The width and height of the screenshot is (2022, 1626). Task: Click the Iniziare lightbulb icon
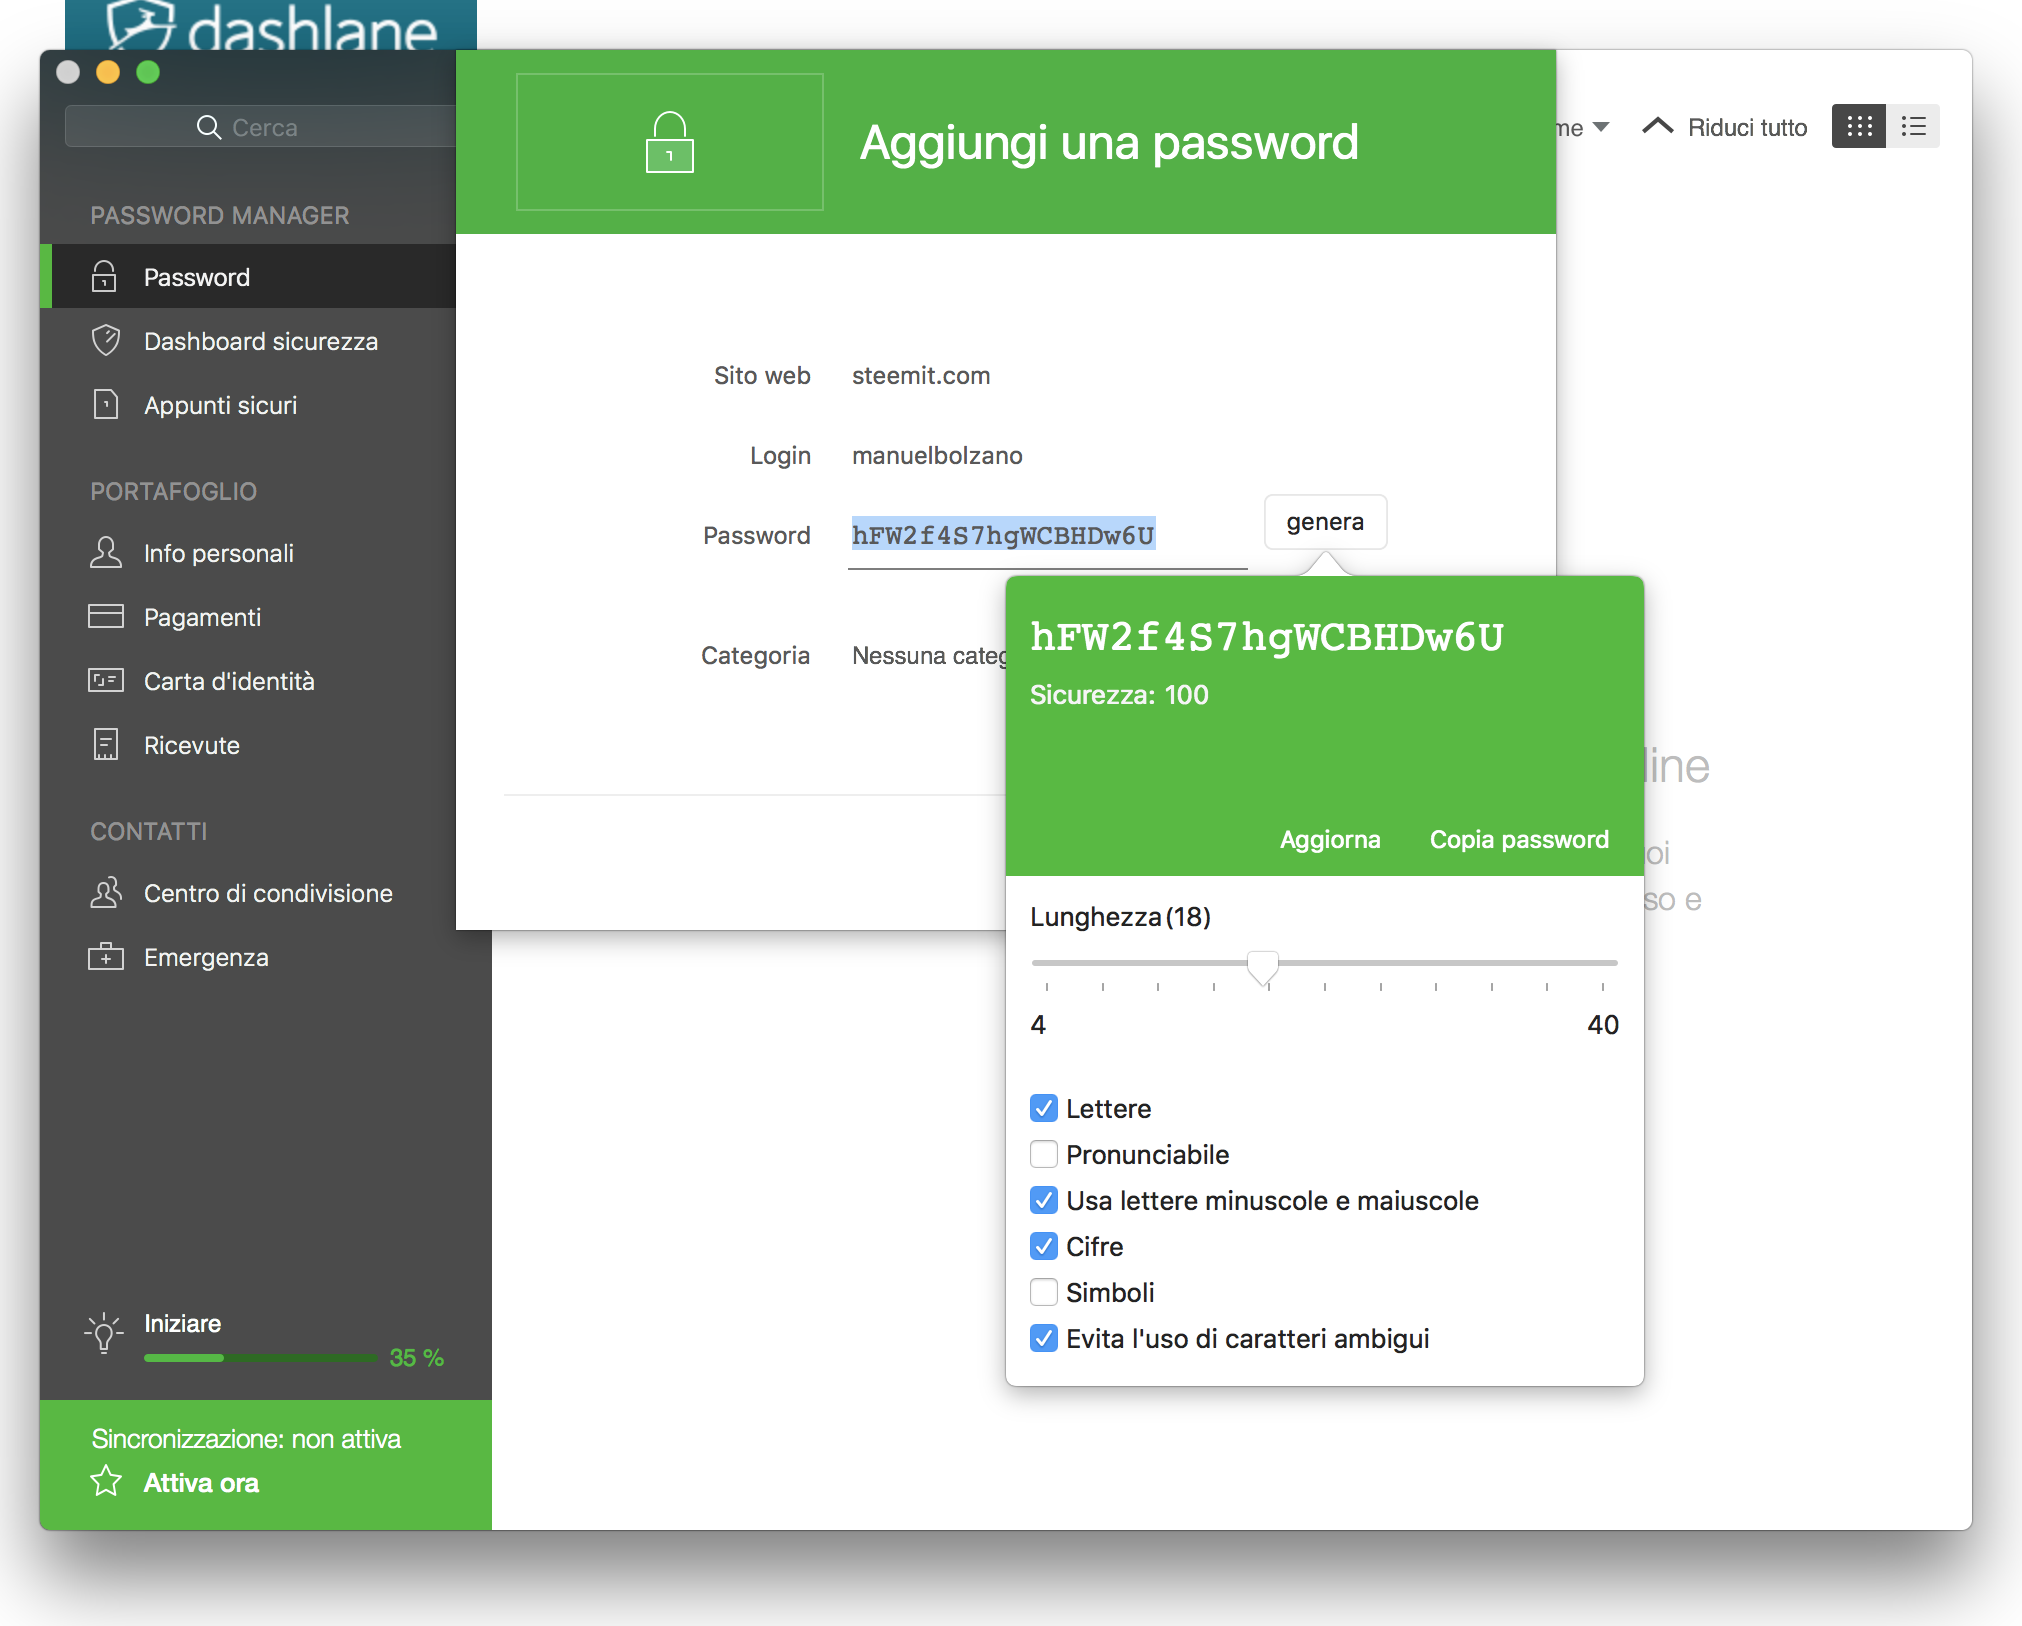104,1334
